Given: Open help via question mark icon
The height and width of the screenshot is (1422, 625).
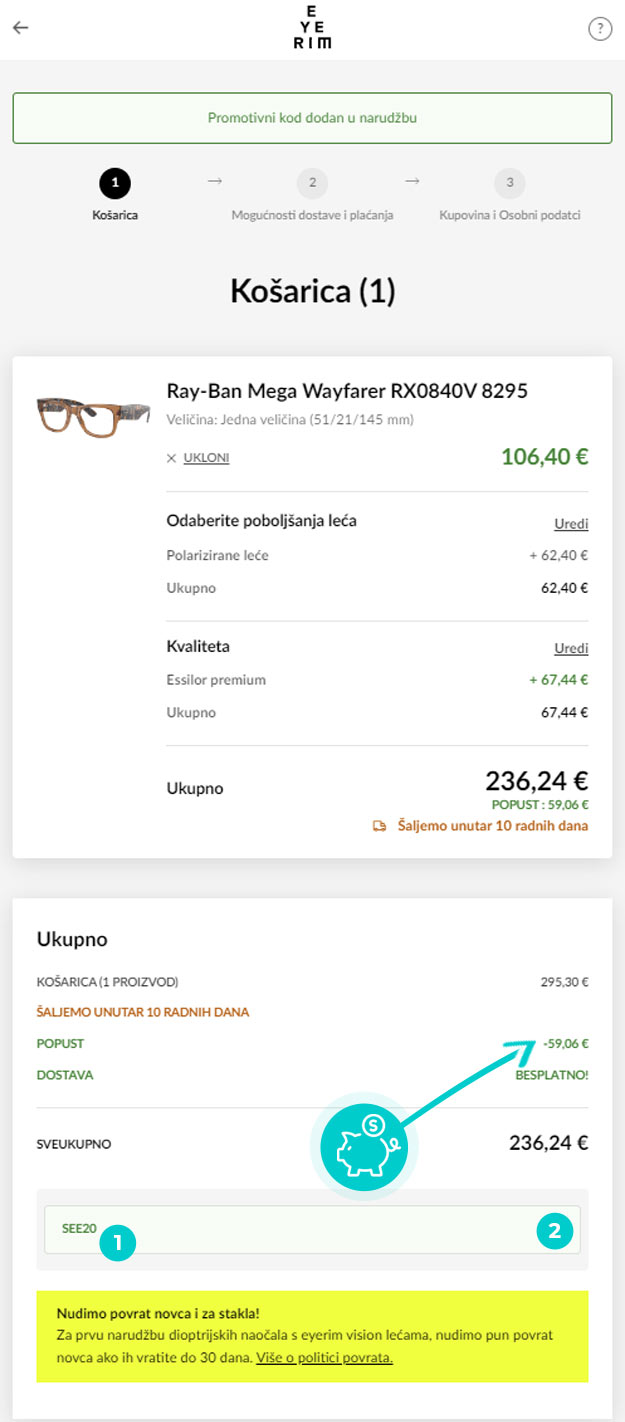Looking at the screenshot, I should click(599, 28).
